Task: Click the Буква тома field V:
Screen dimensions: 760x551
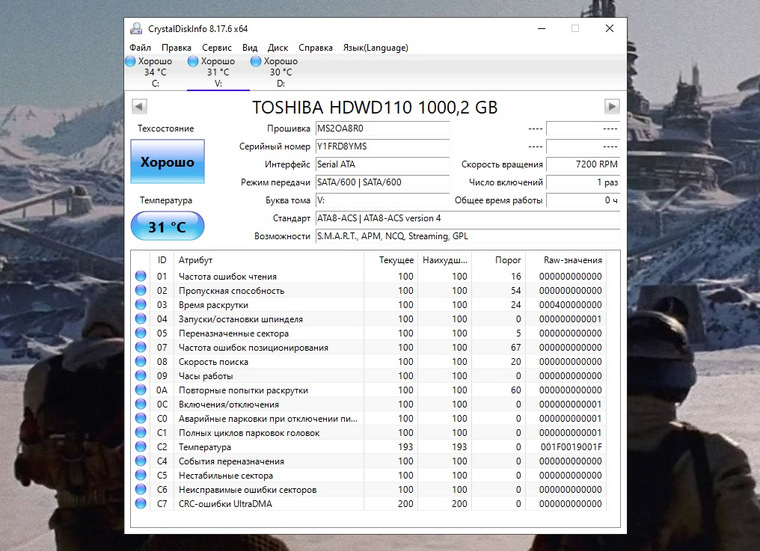Action: (382, 200)
